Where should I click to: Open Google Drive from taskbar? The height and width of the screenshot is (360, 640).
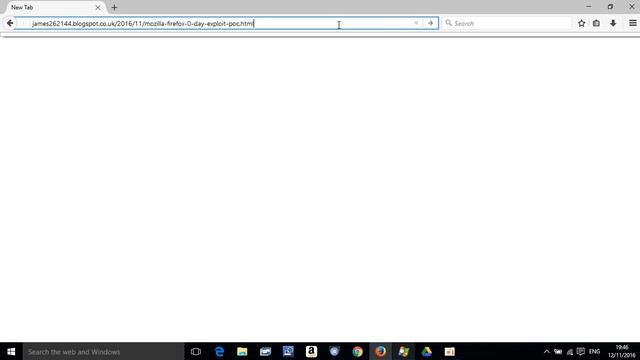click(427, 351)
